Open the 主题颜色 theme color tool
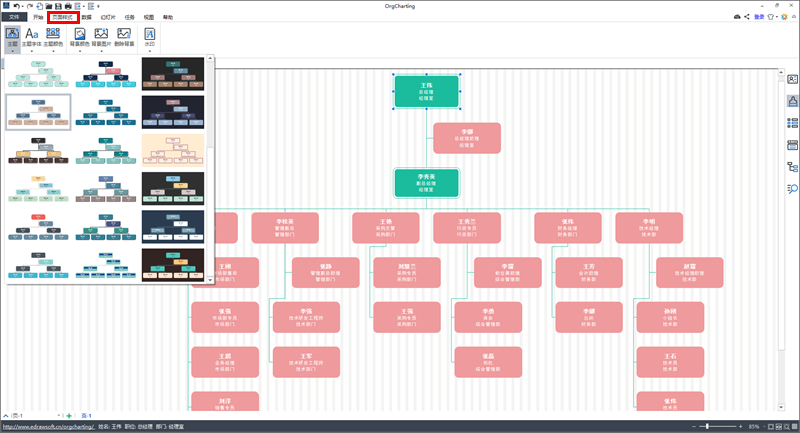The image size is (800, 433). pyautogui.click(x=53, y=37)
